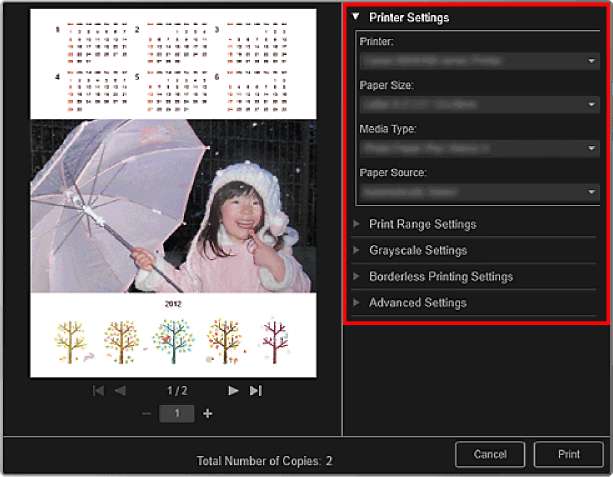Expand Borderless Printing Settings
This screenshot has height=477, width=613.
(440, 276)
